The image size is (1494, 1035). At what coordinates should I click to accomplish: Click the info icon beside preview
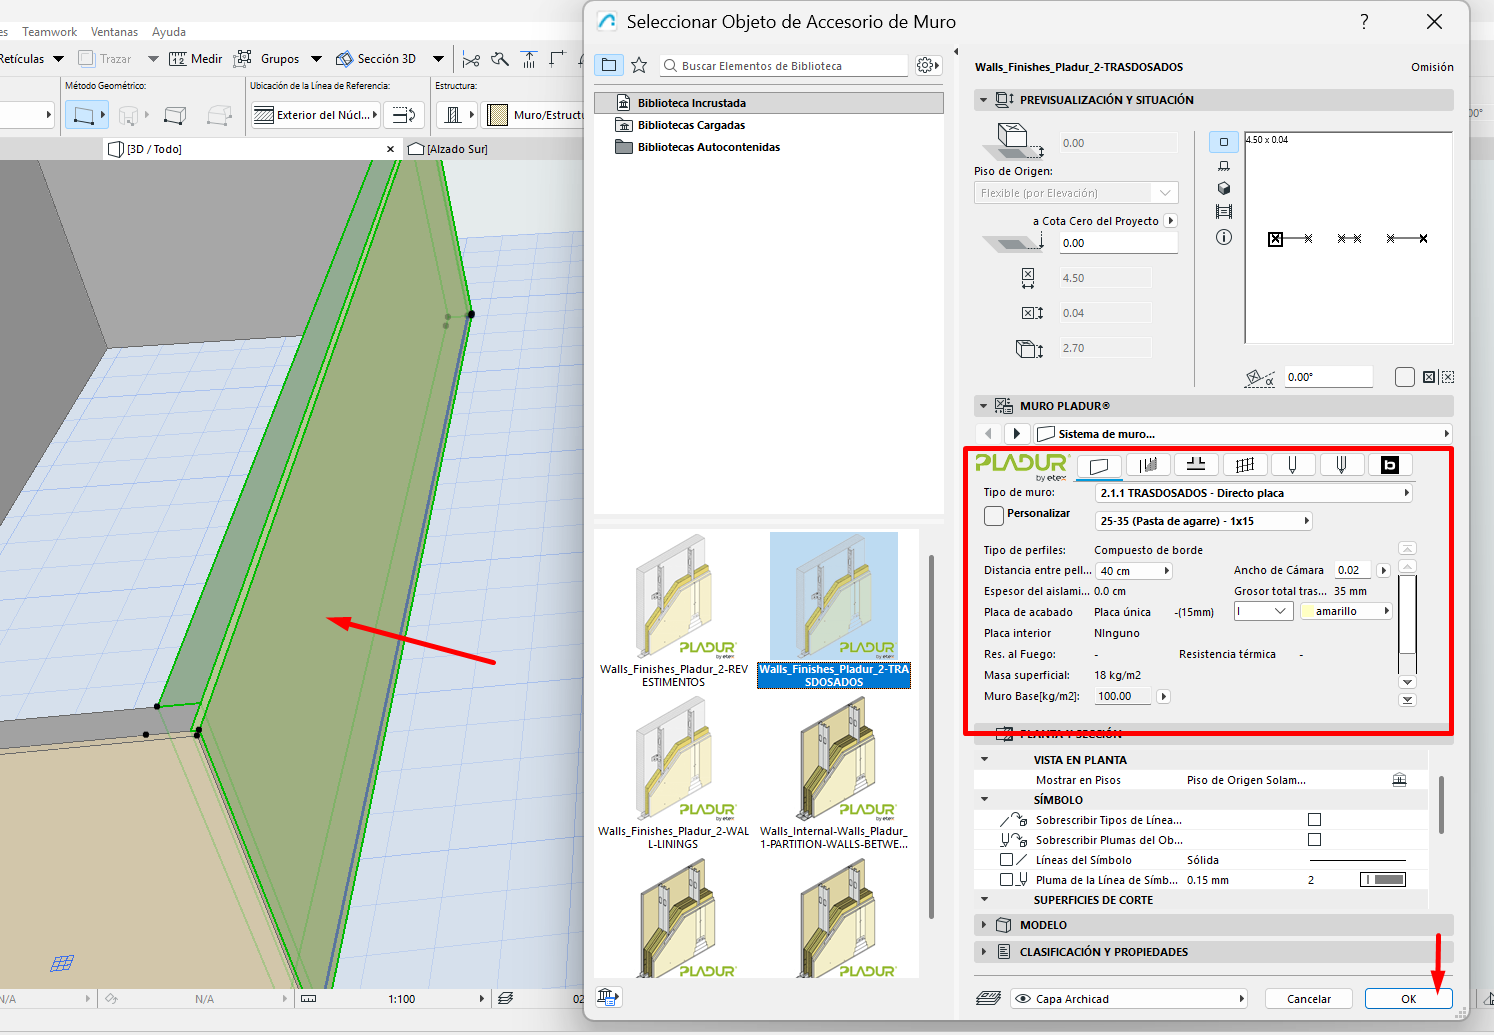click(x=1223, y=237)
